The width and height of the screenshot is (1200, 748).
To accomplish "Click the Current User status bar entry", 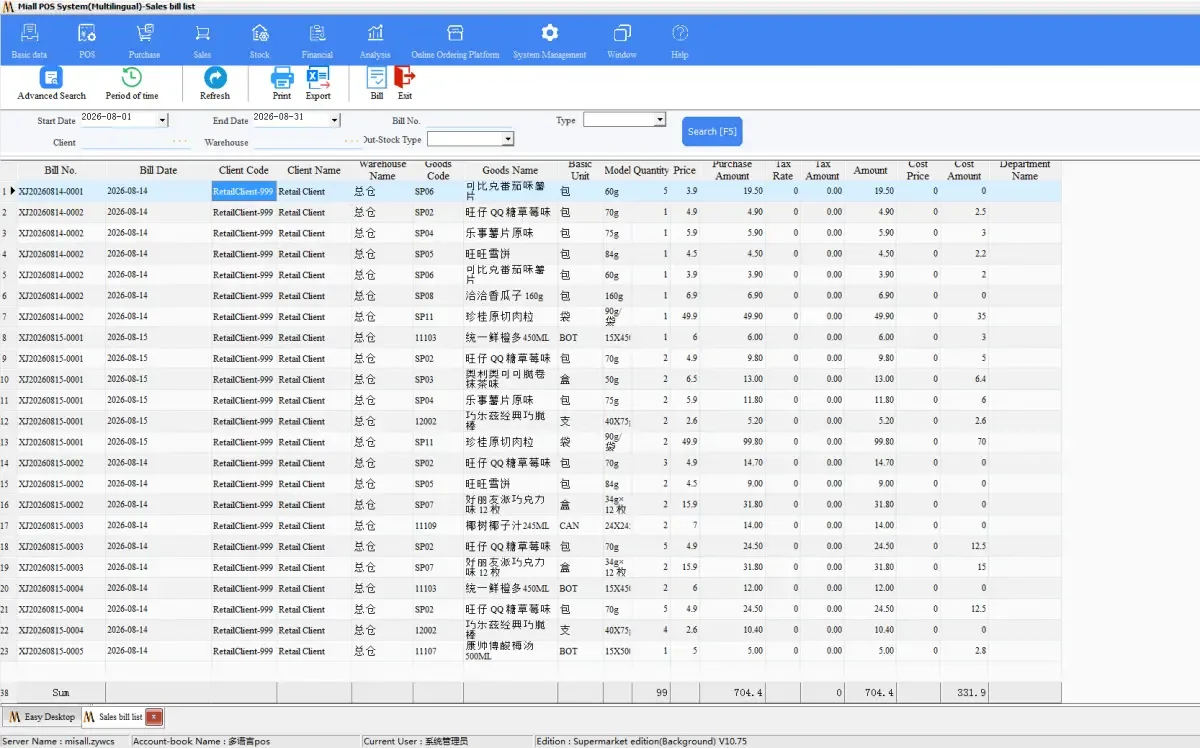I will pyautogui.click(x=415, y=741).
